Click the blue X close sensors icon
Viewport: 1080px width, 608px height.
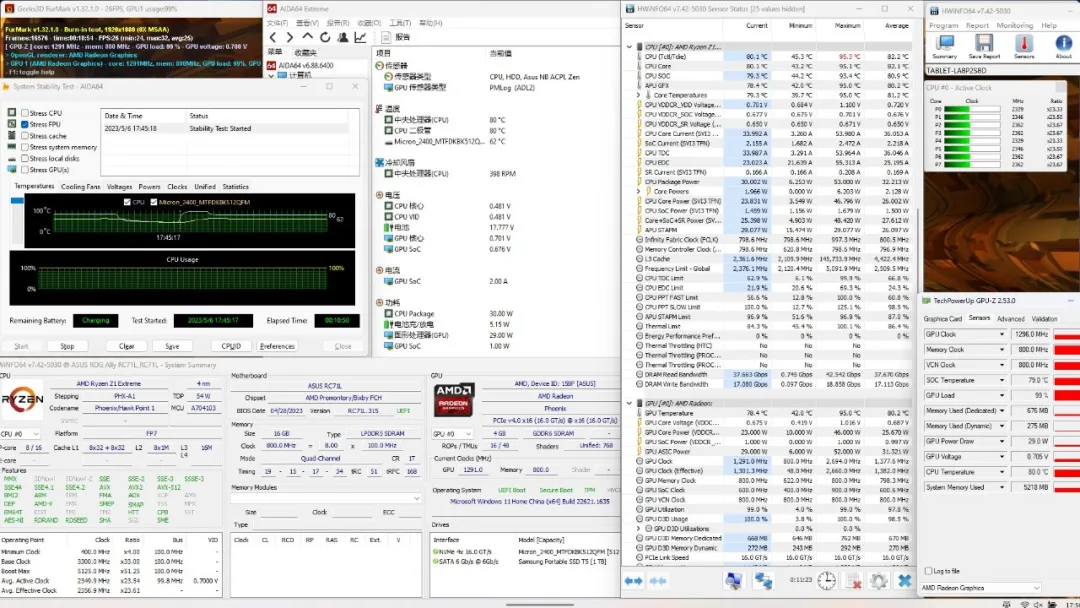coord(904,580)
